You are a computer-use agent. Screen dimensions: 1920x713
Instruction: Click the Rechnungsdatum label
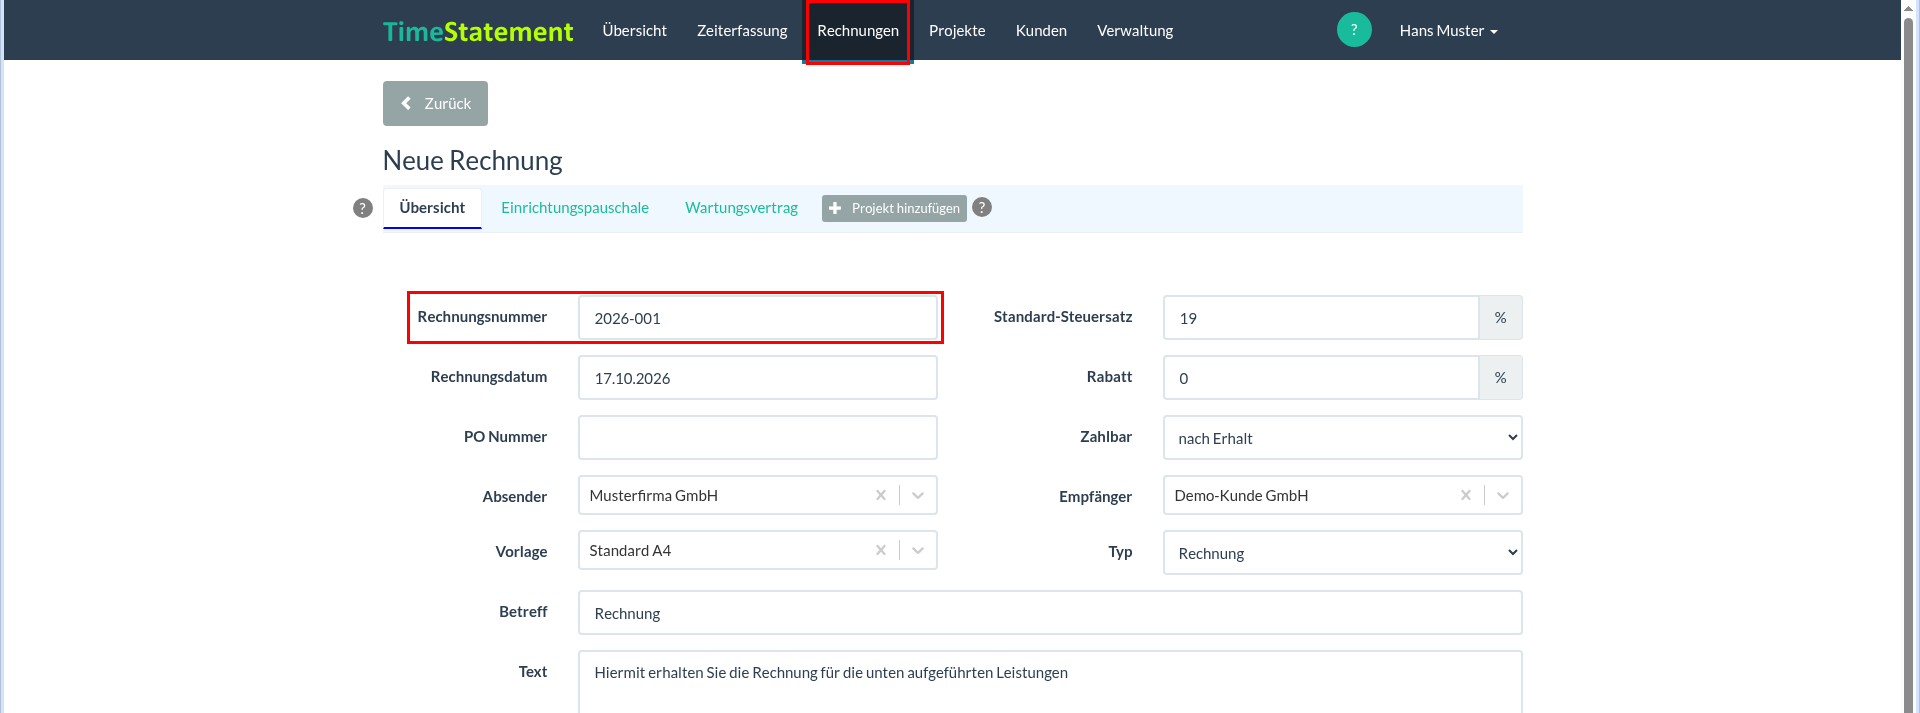point(489,377)
